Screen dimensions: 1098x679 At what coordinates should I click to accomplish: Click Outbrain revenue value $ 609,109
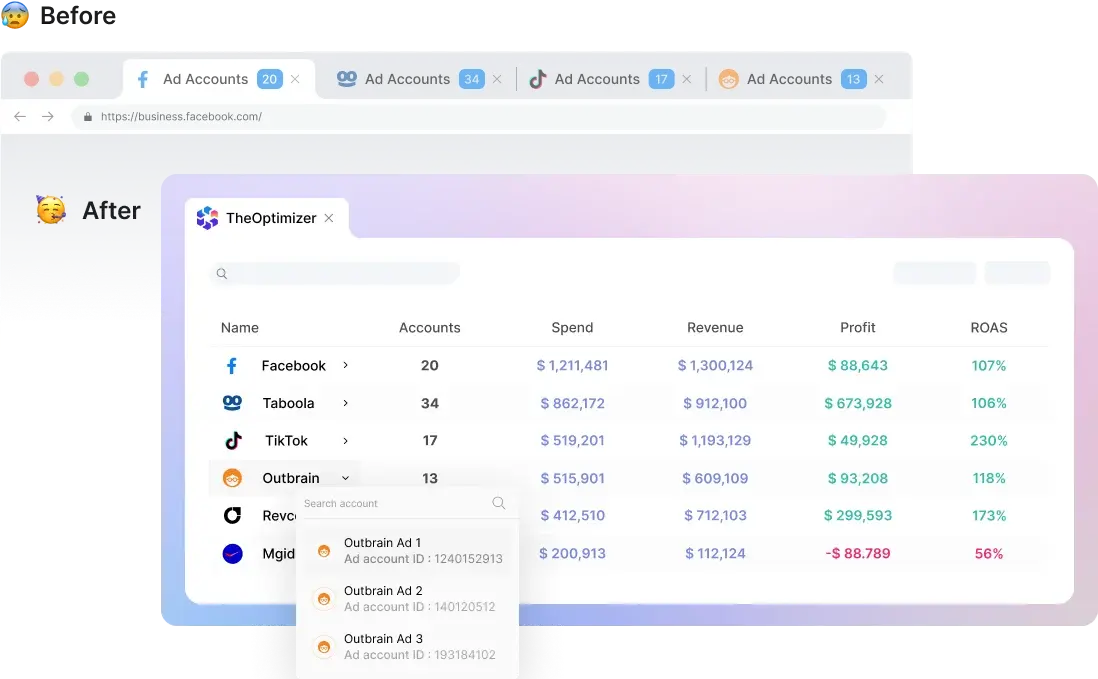(715, 478)
